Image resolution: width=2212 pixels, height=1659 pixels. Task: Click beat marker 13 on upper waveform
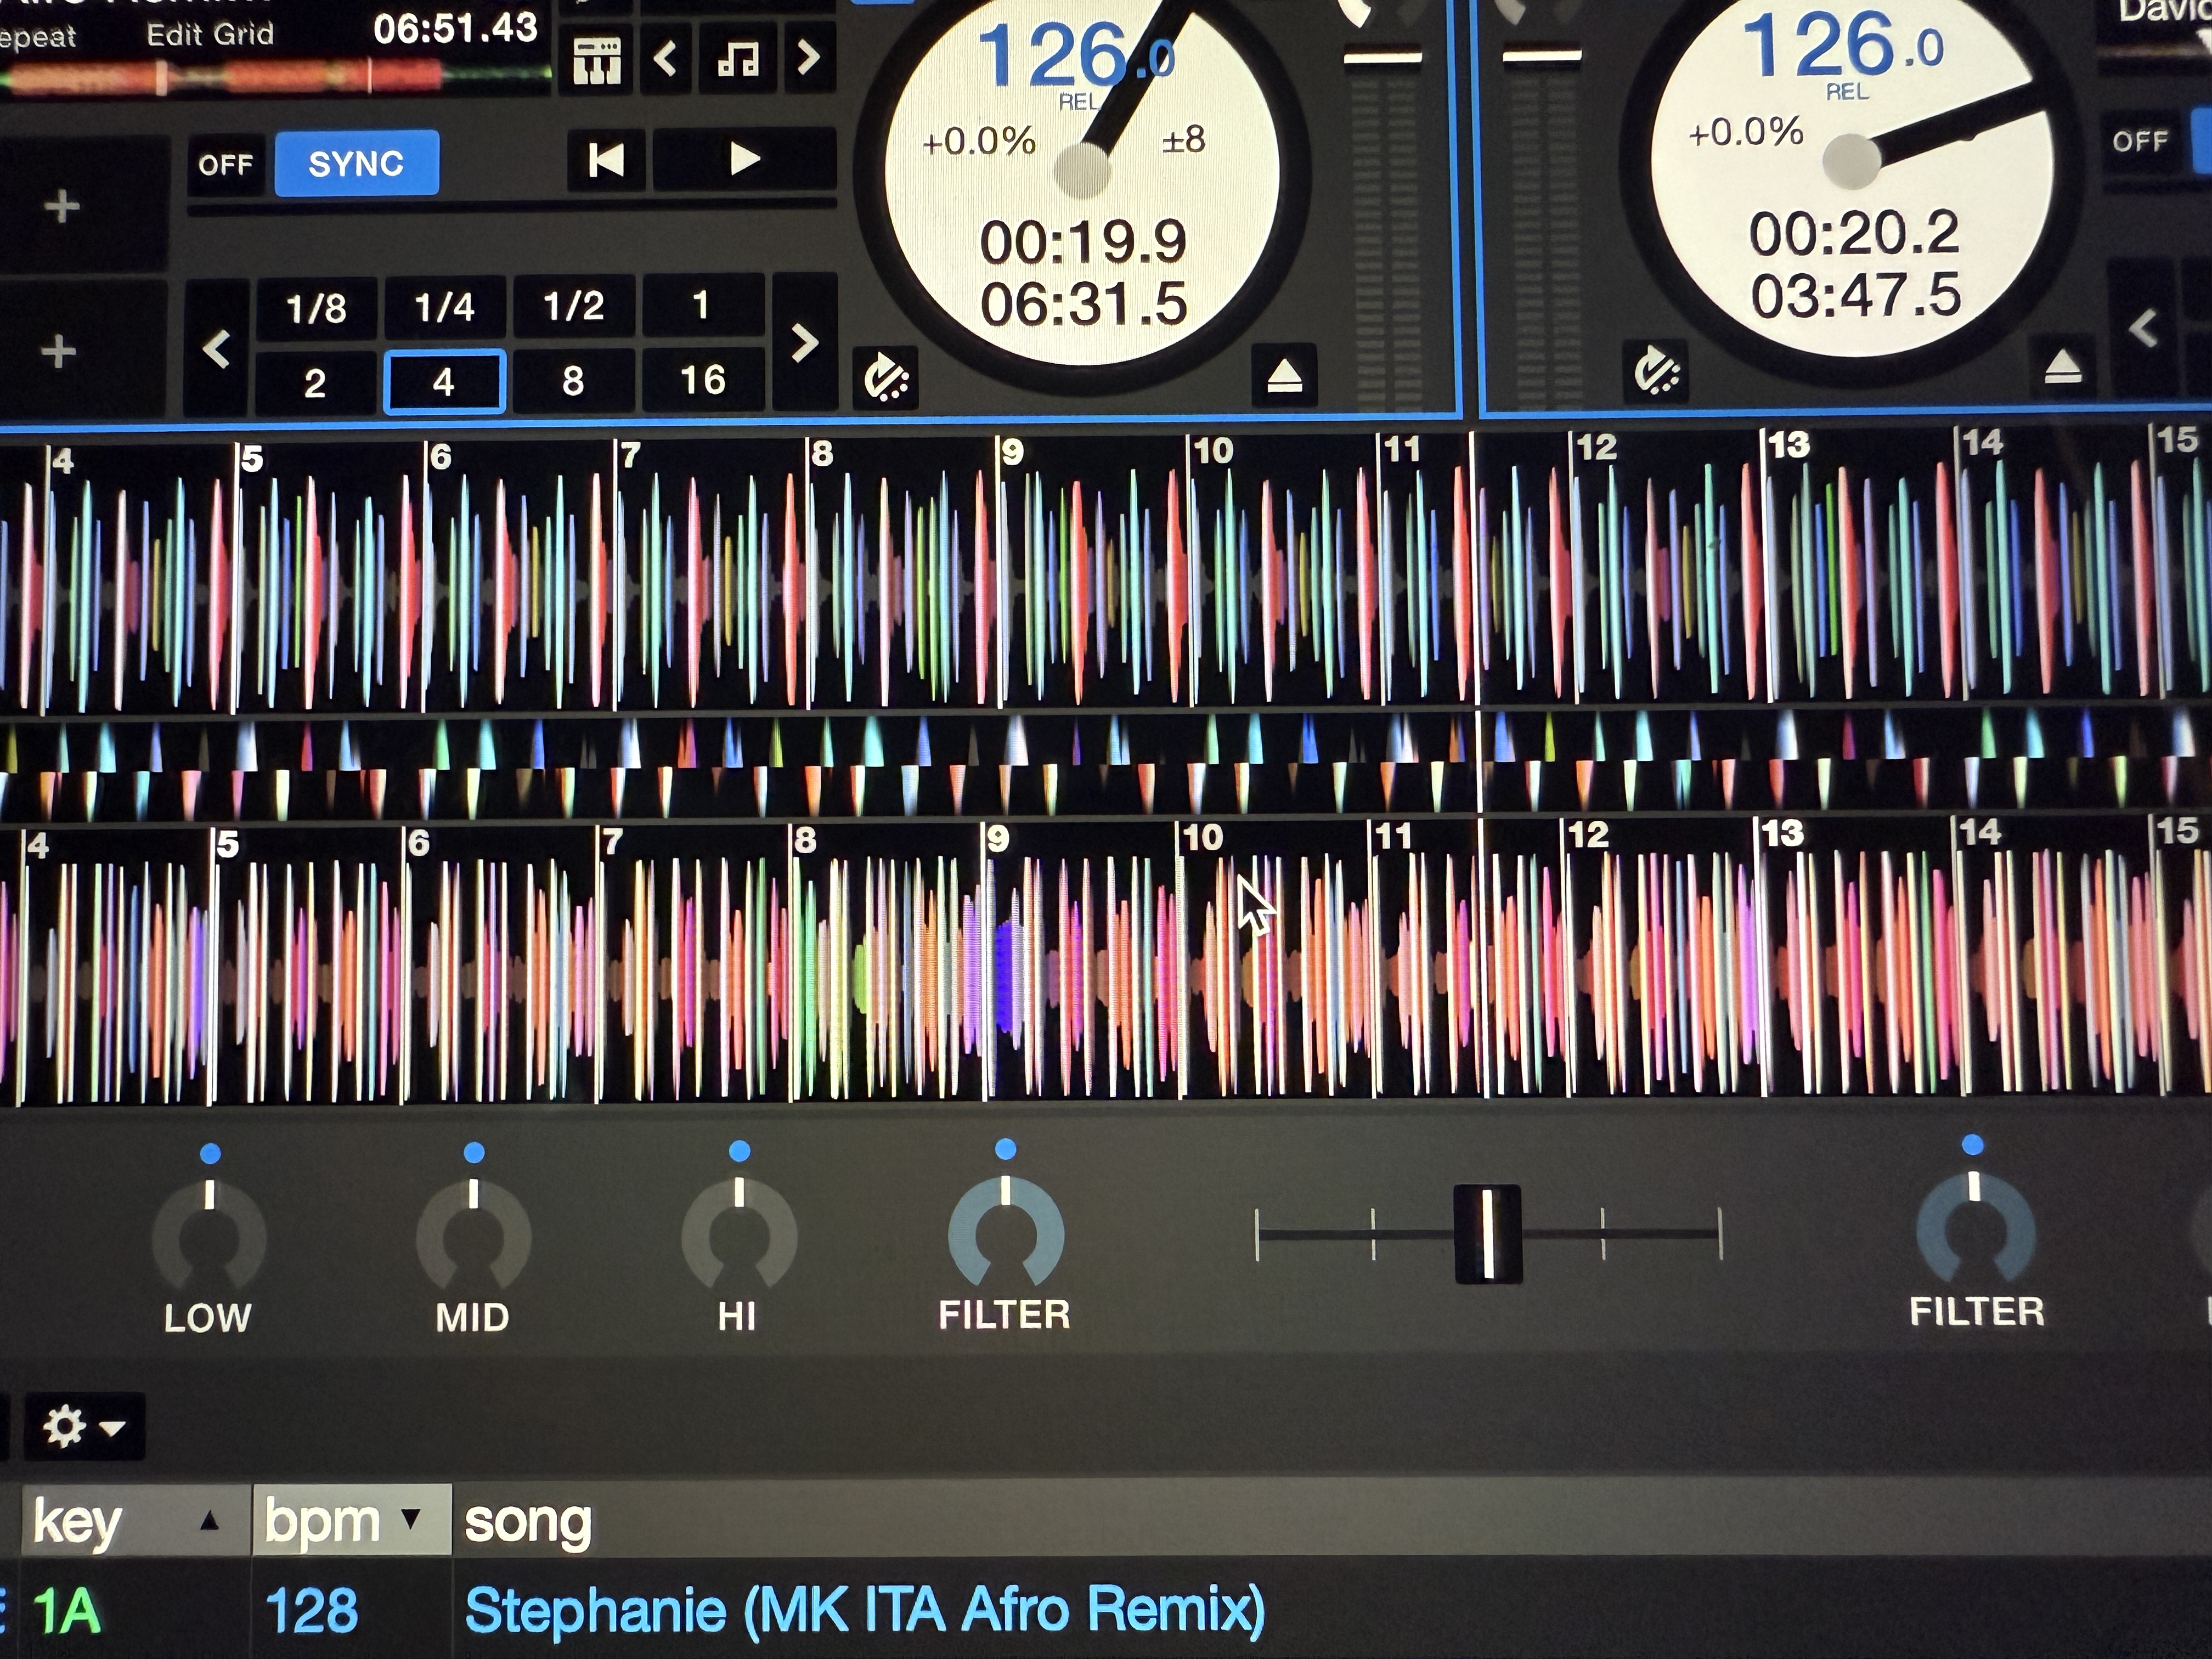pyautogui.click(x=1788, y=445)
